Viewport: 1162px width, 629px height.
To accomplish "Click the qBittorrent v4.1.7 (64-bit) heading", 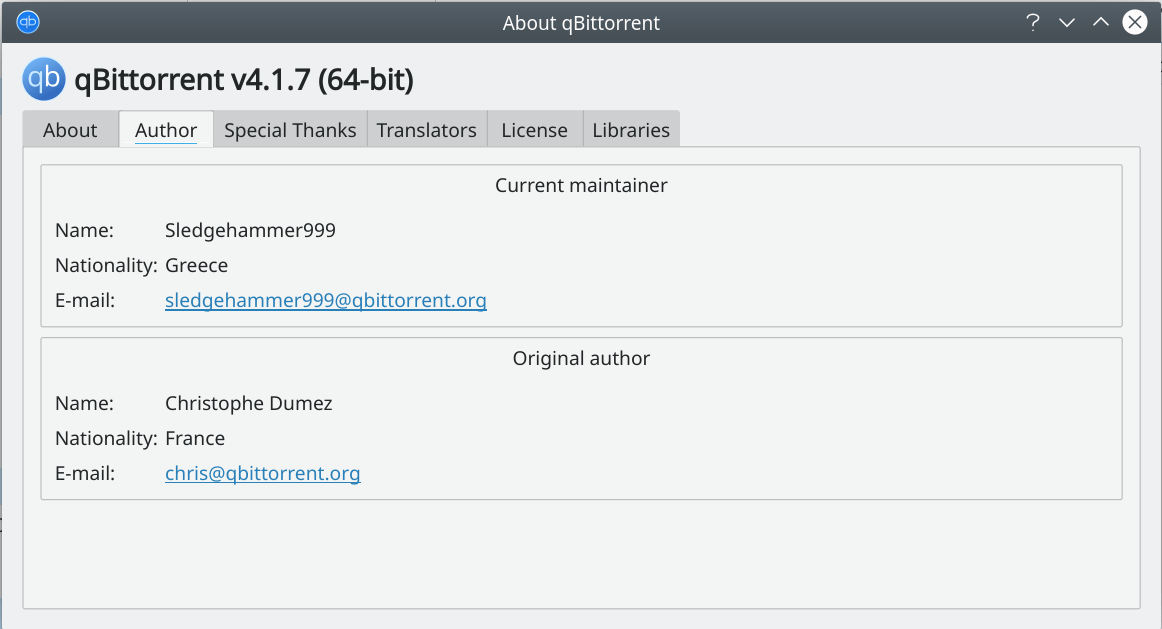I will (244, 79).
